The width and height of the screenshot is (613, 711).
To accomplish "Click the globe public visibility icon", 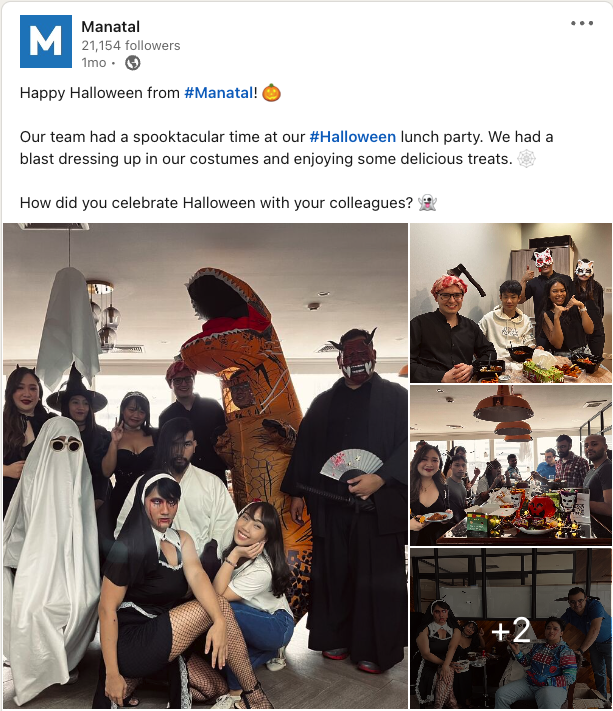I will click(132, 63).
